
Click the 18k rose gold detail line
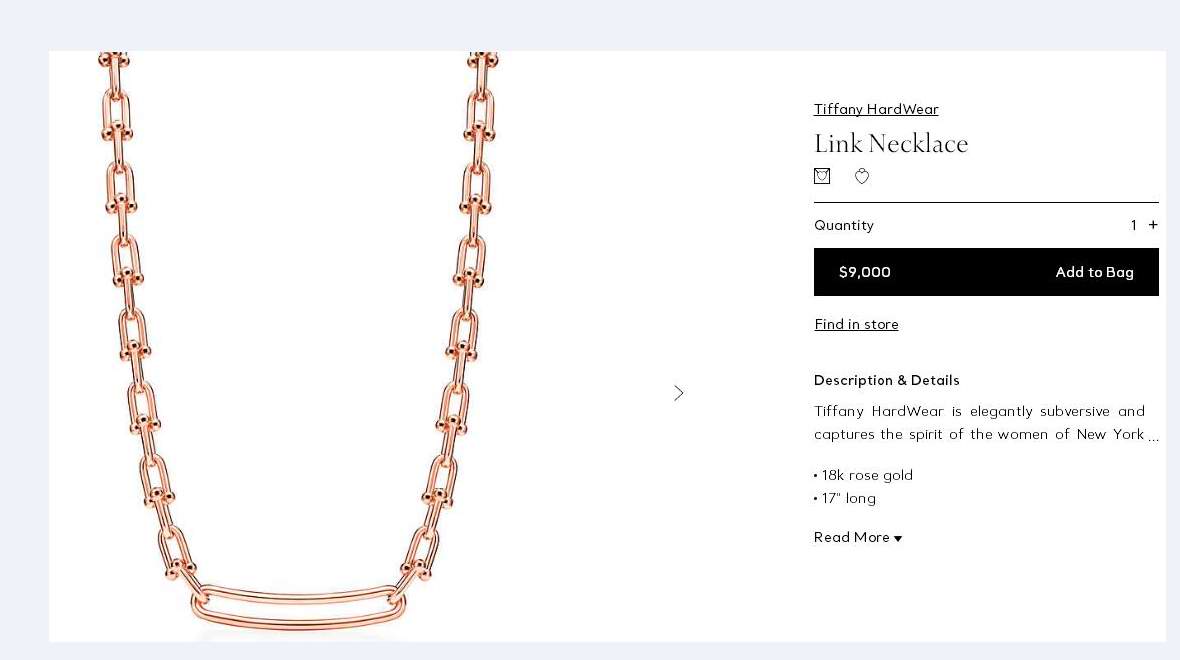[863, 475]
